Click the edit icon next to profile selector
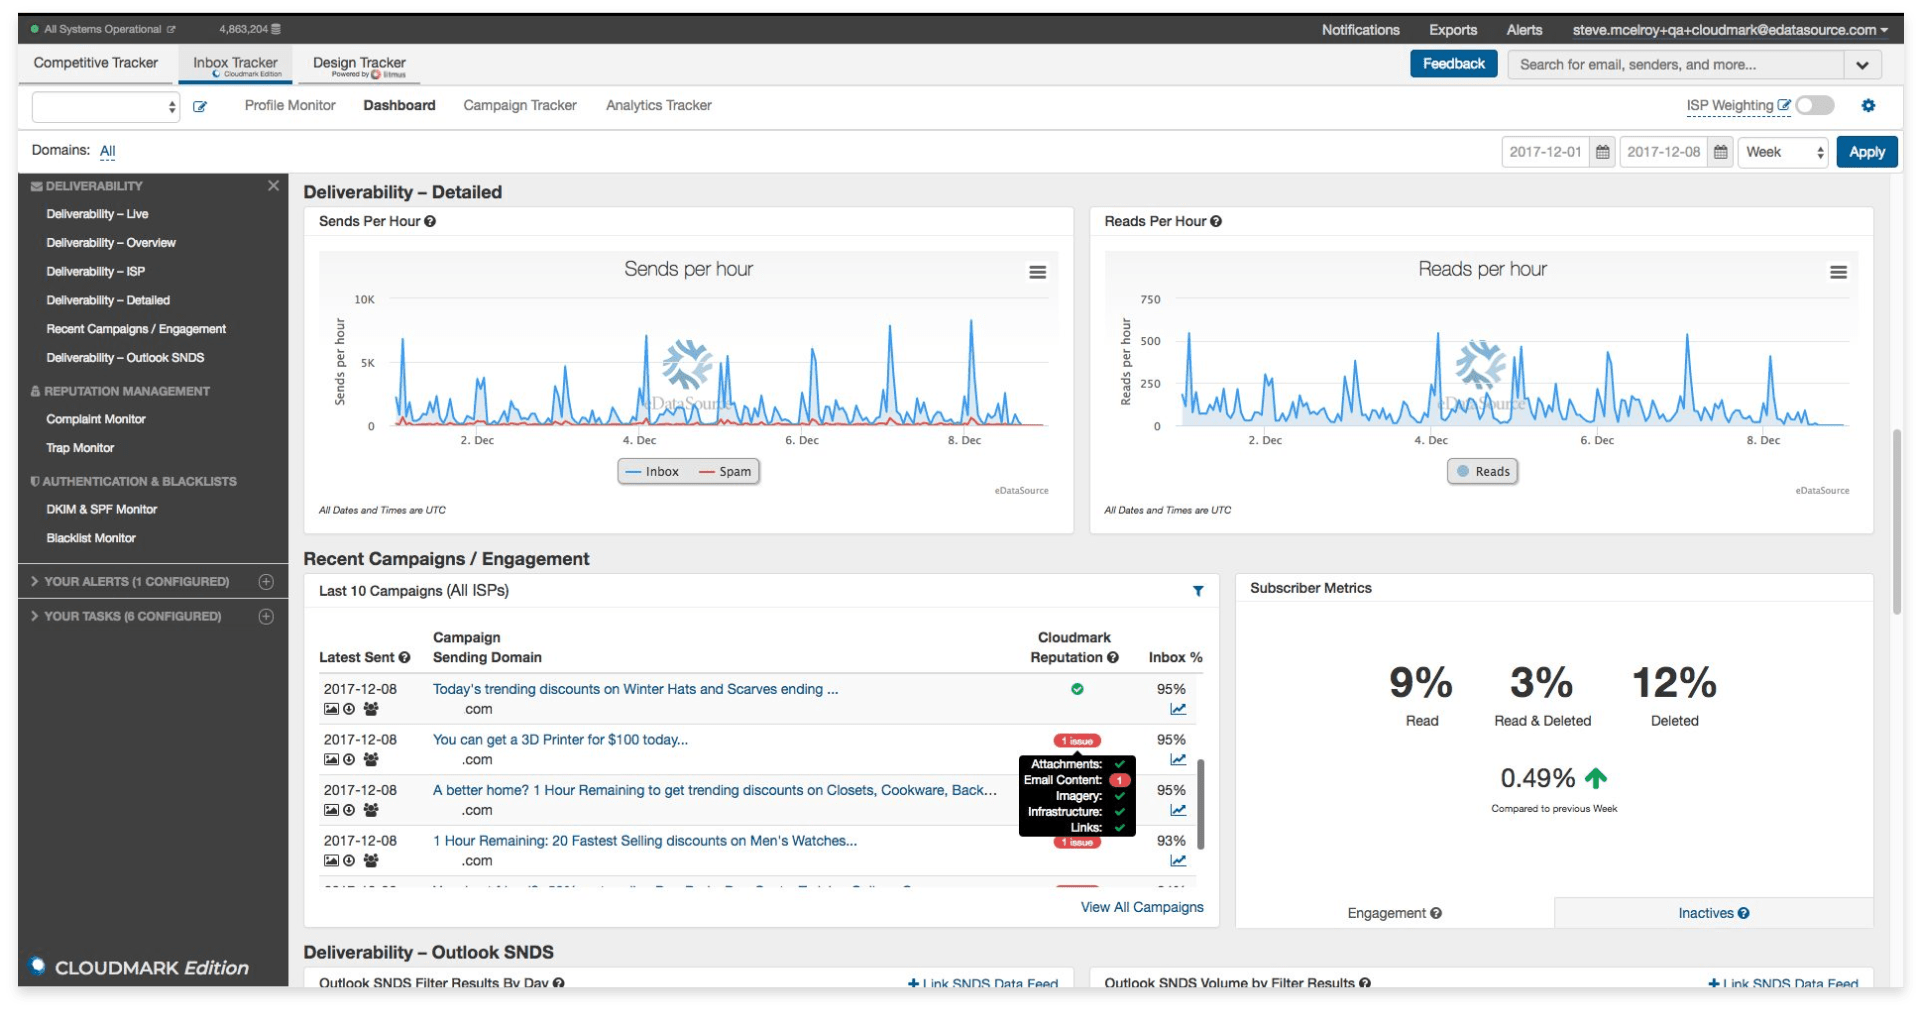 click(x=200, y=106)
